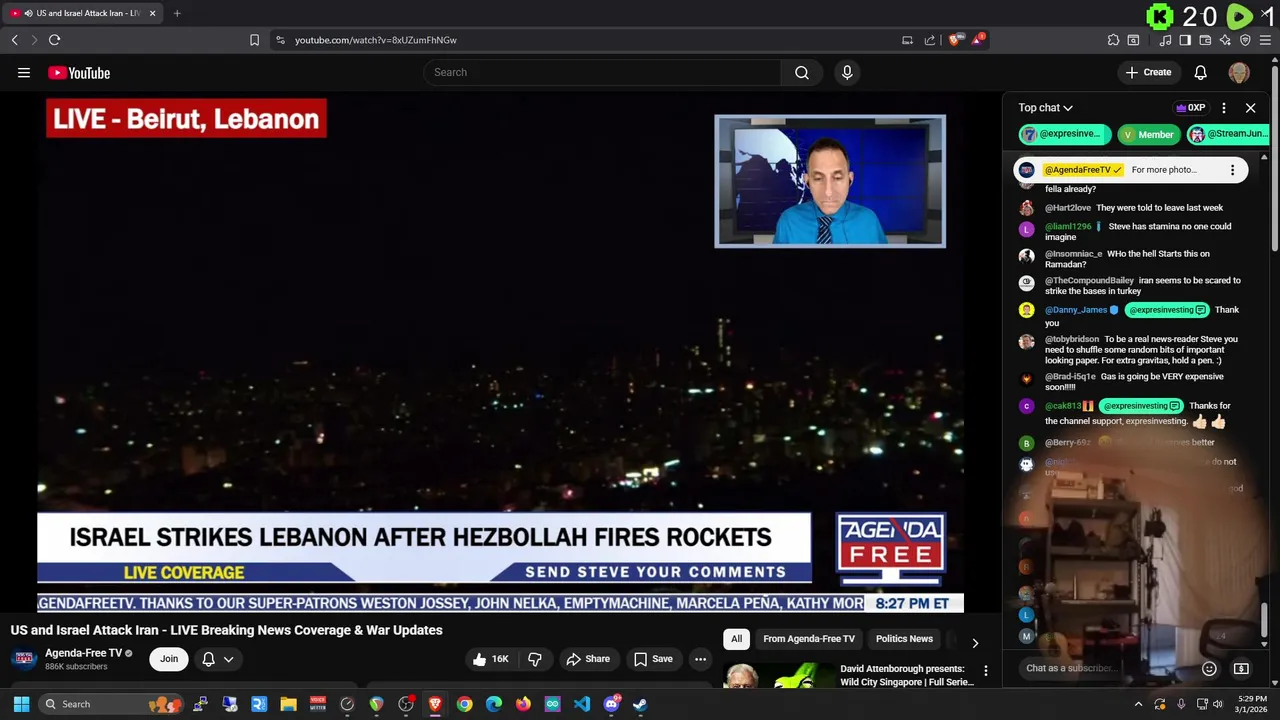
Task: Open the Brave Rewards triangle icon
Action: [978, 40]
